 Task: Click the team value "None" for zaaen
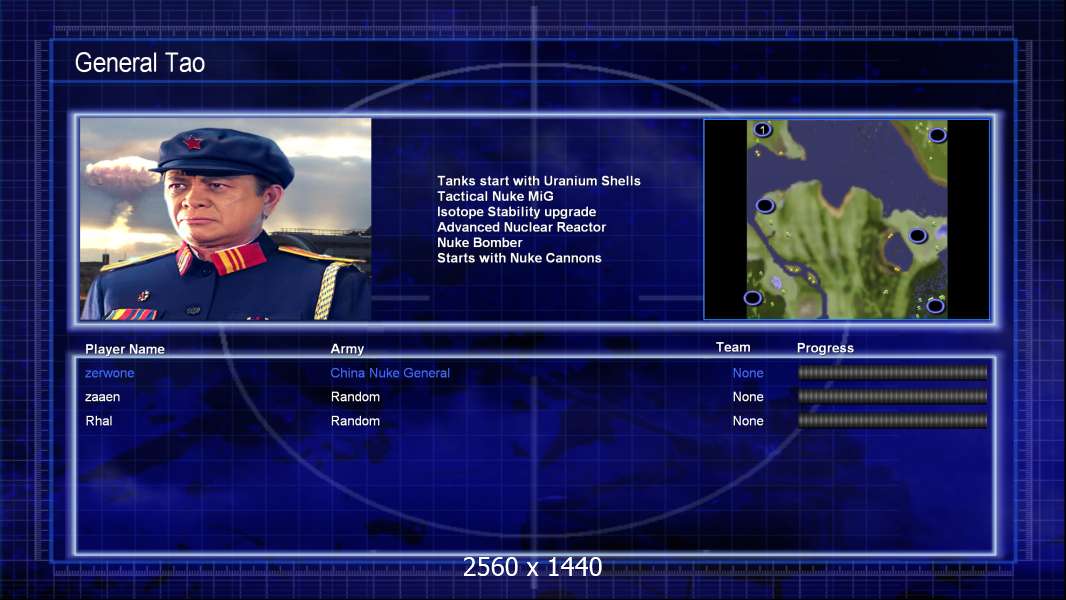(748, 397)
